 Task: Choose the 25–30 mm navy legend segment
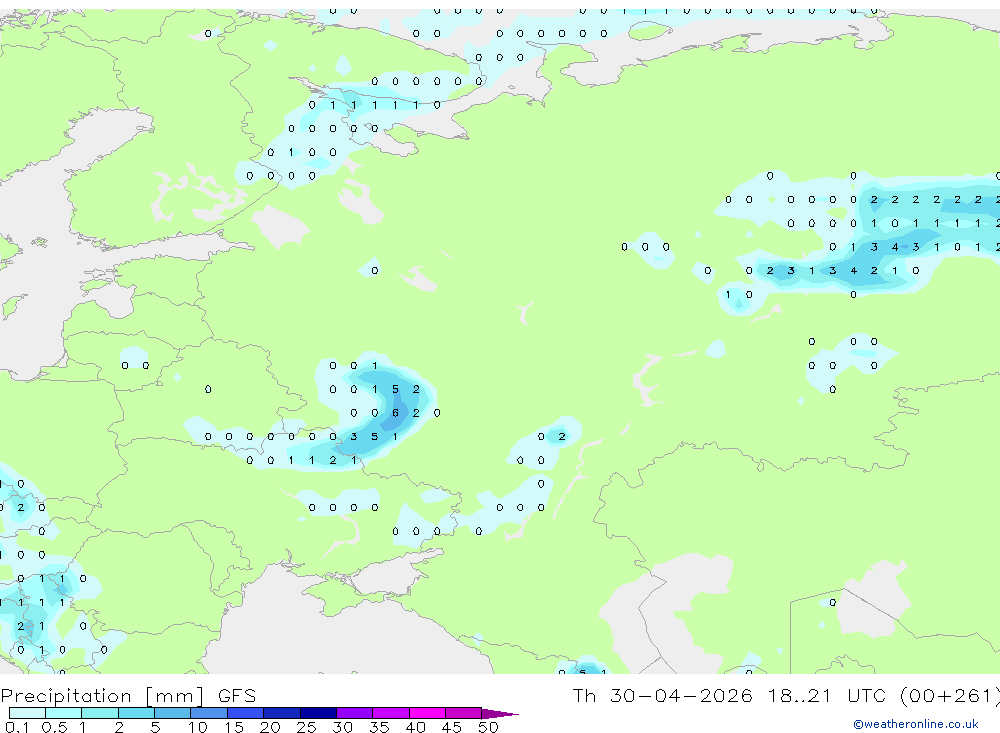(x=318, y=713)
